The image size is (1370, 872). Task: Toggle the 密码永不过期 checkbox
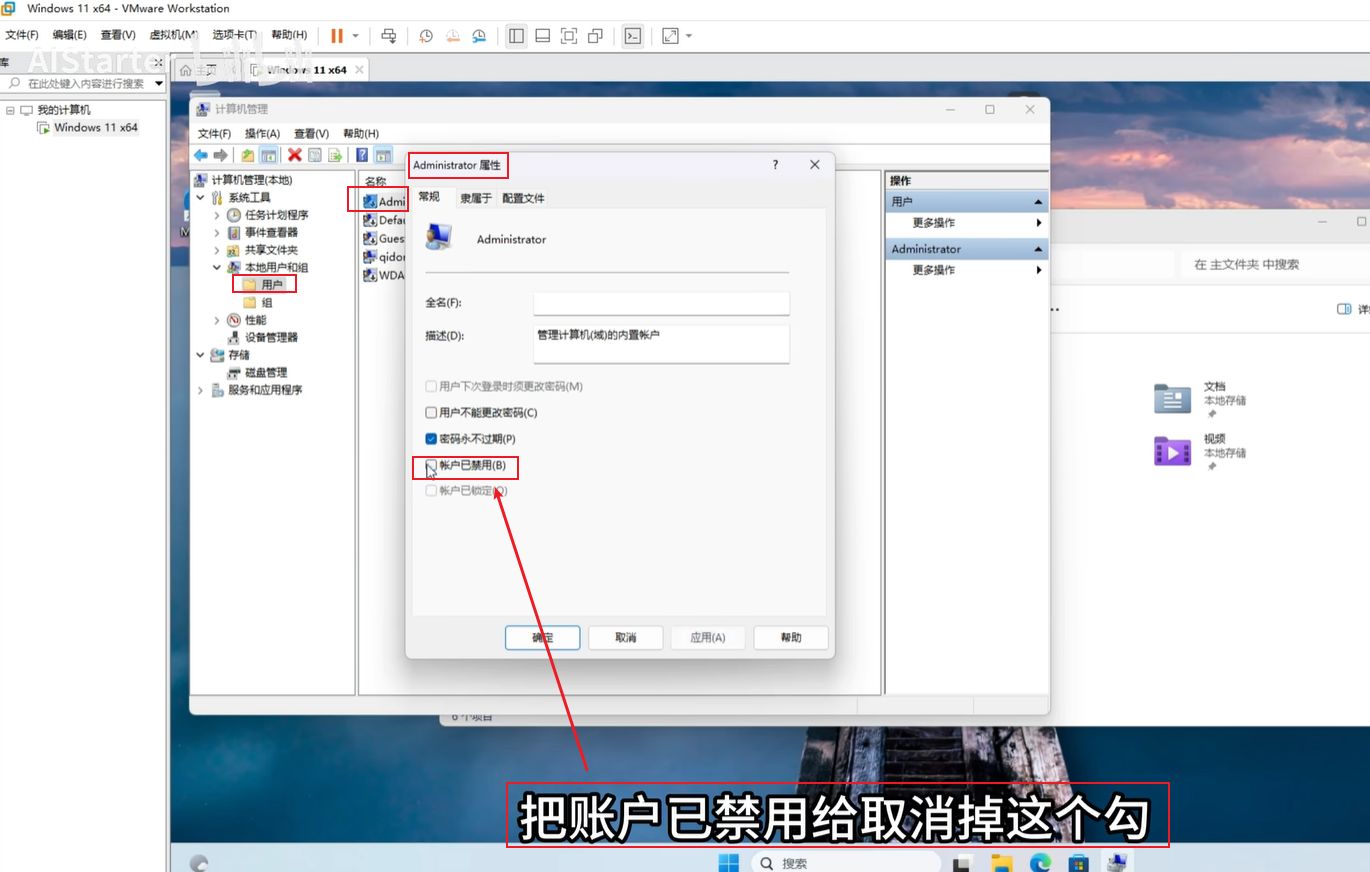(431, 439)
